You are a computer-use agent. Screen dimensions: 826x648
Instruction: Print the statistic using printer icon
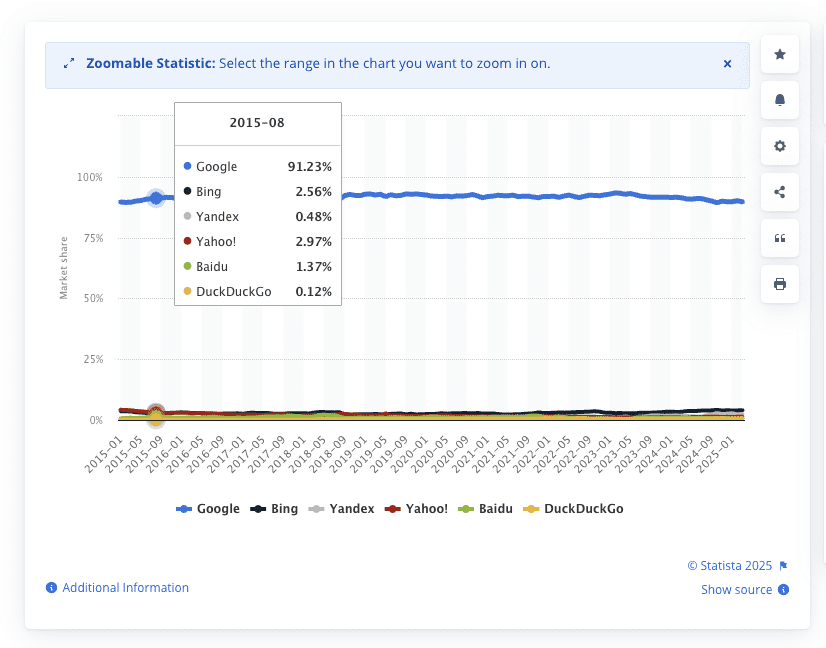[x=780, y=284]
